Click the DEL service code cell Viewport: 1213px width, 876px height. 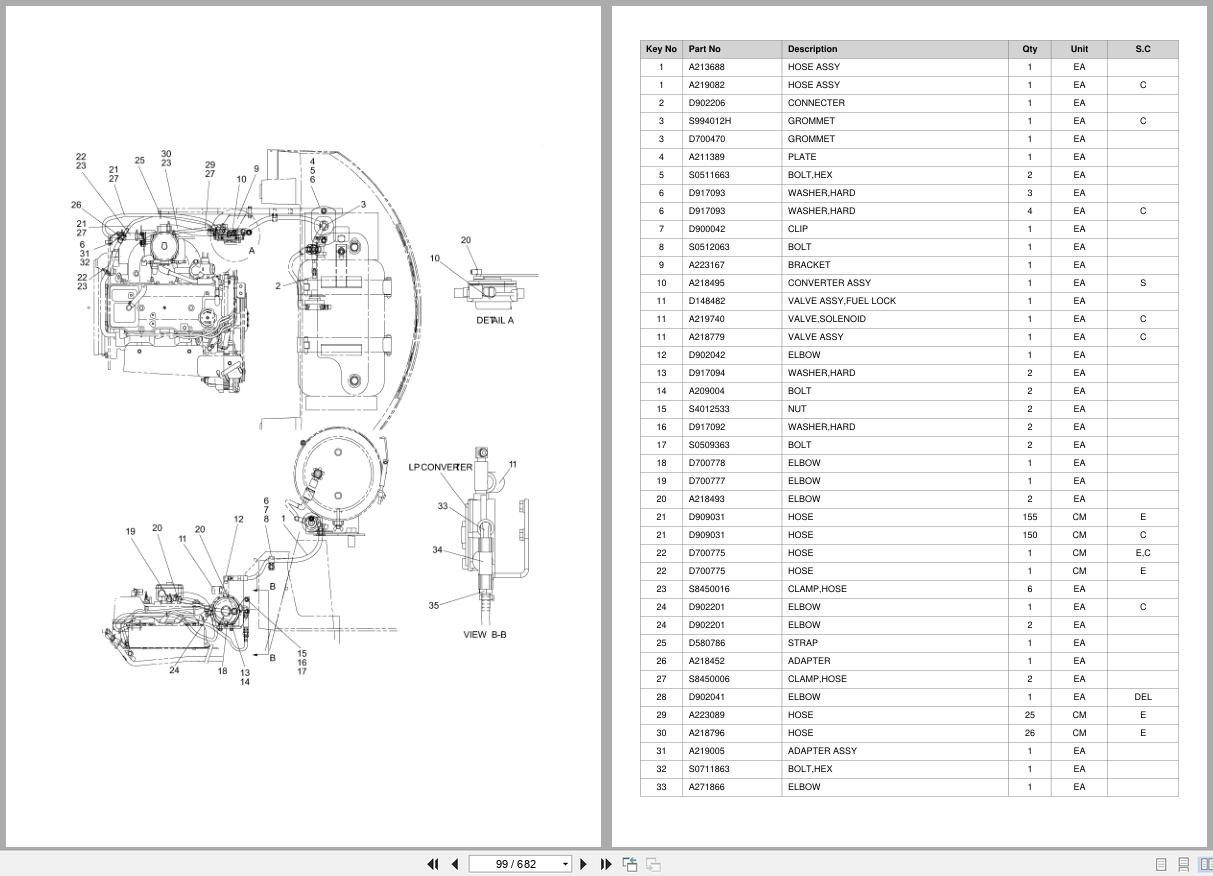(1143, 697)
